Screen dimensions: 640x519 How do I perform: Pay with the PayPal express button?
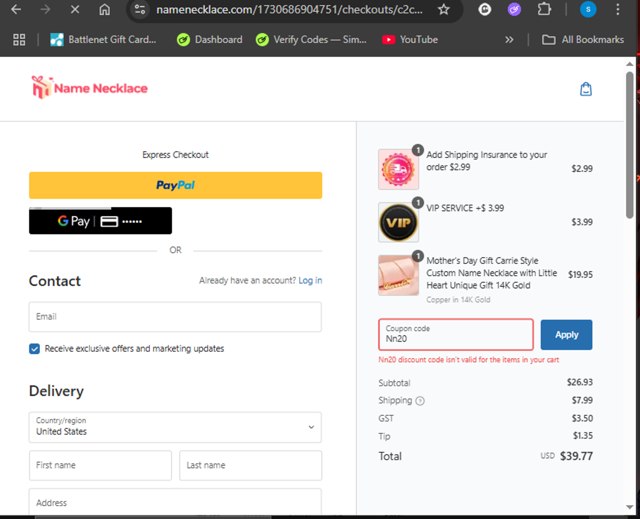point(176,185)
